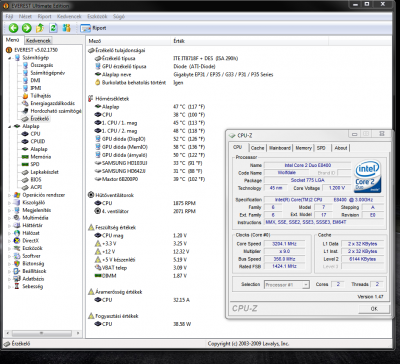Click the Up level arrow toolbar icon
The width and height of the screenshot is (400, 364).
[x=40, y=28]
